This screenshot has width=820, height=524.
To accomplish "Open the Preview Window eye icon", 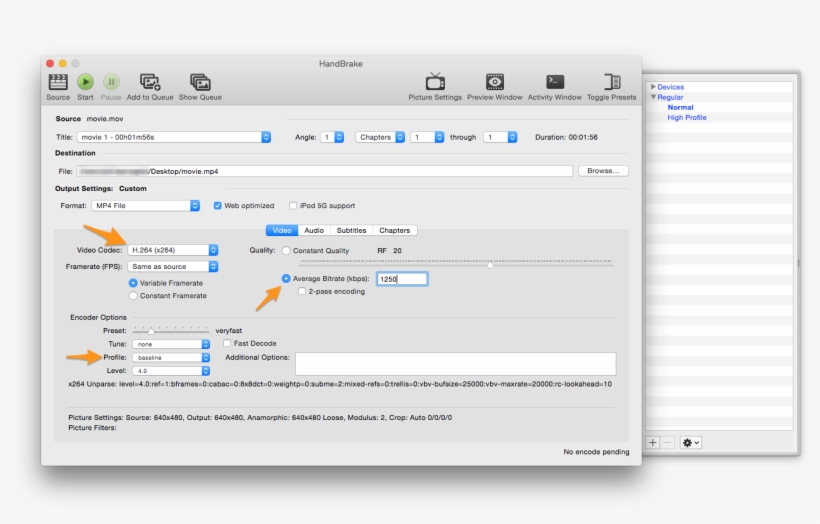I will 495,82.
